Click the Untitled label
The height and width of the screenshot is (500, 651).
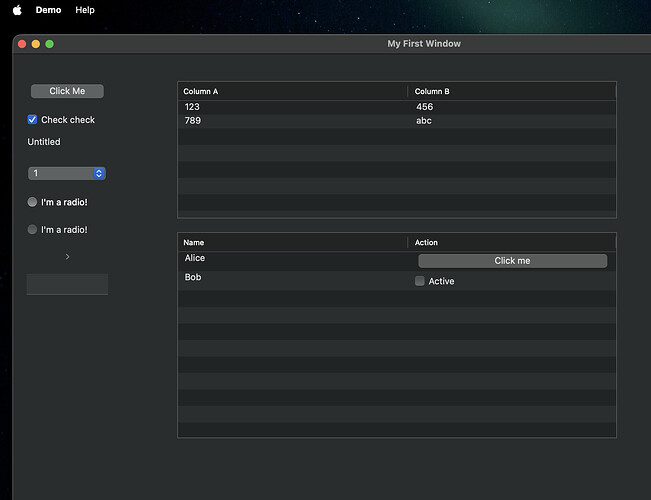click(44, 142)
